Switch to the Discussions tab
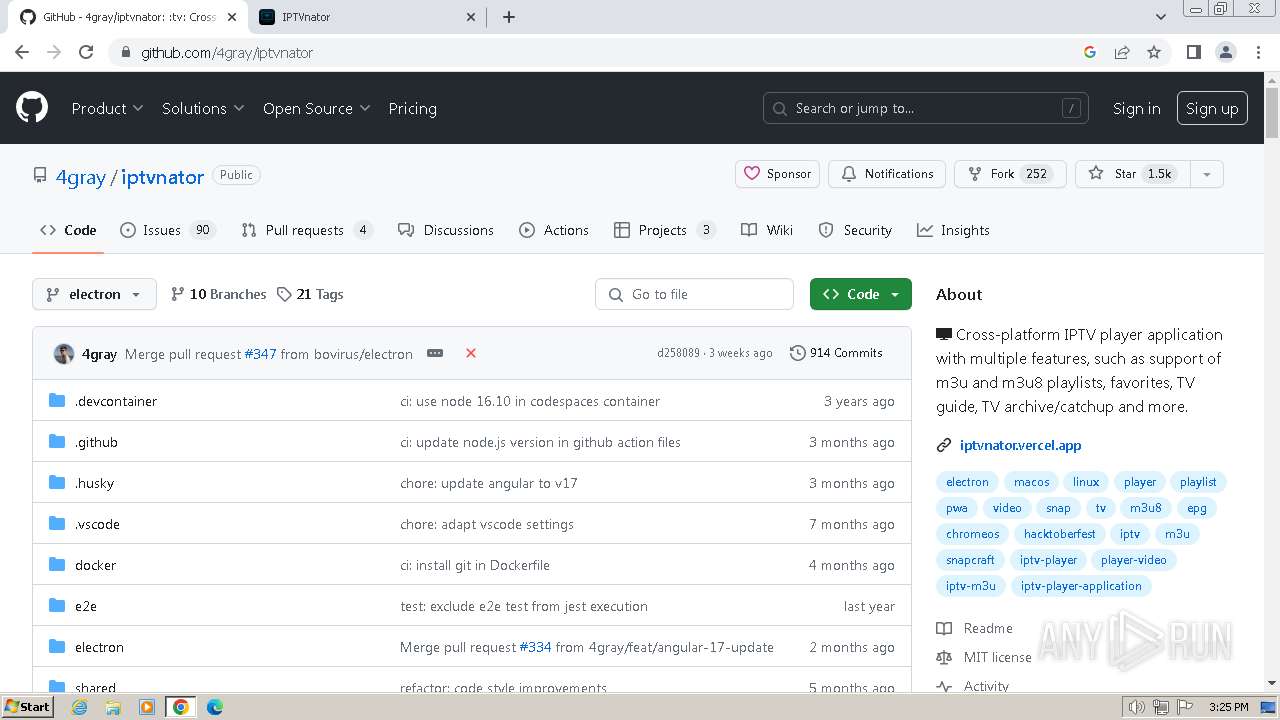This screenshot has height=720, width=1280. 446,230
